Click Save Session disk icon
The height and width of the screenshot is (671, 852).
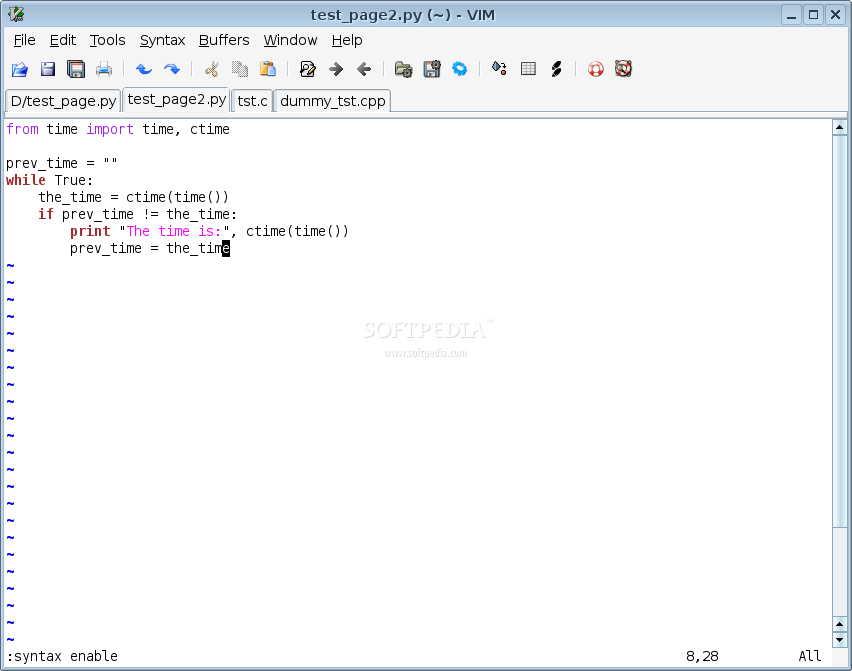click(432, 69)
